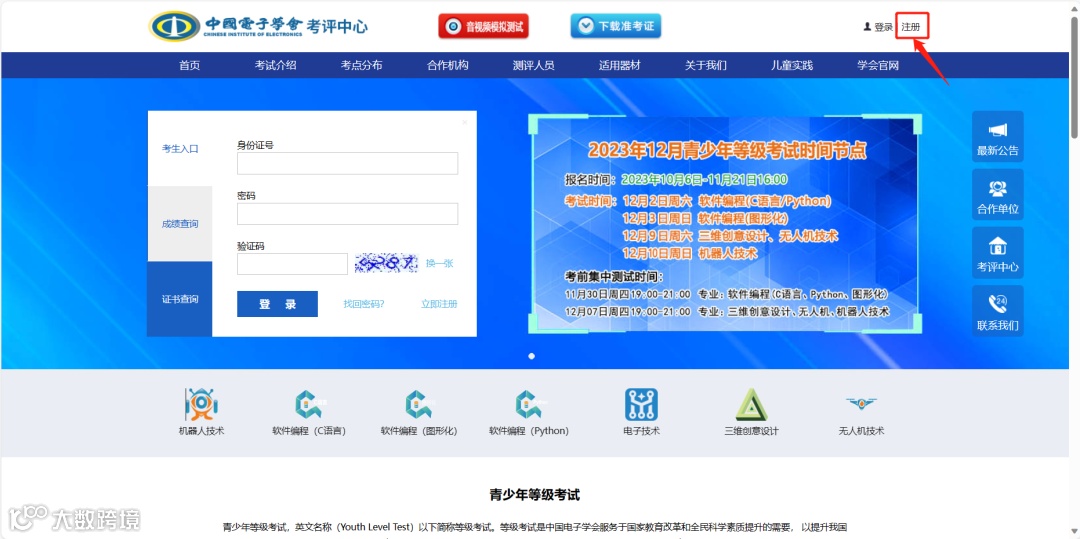The image size is (1080, 539).
Task: Click the 找回密码? link
Action: click(364, 304)
